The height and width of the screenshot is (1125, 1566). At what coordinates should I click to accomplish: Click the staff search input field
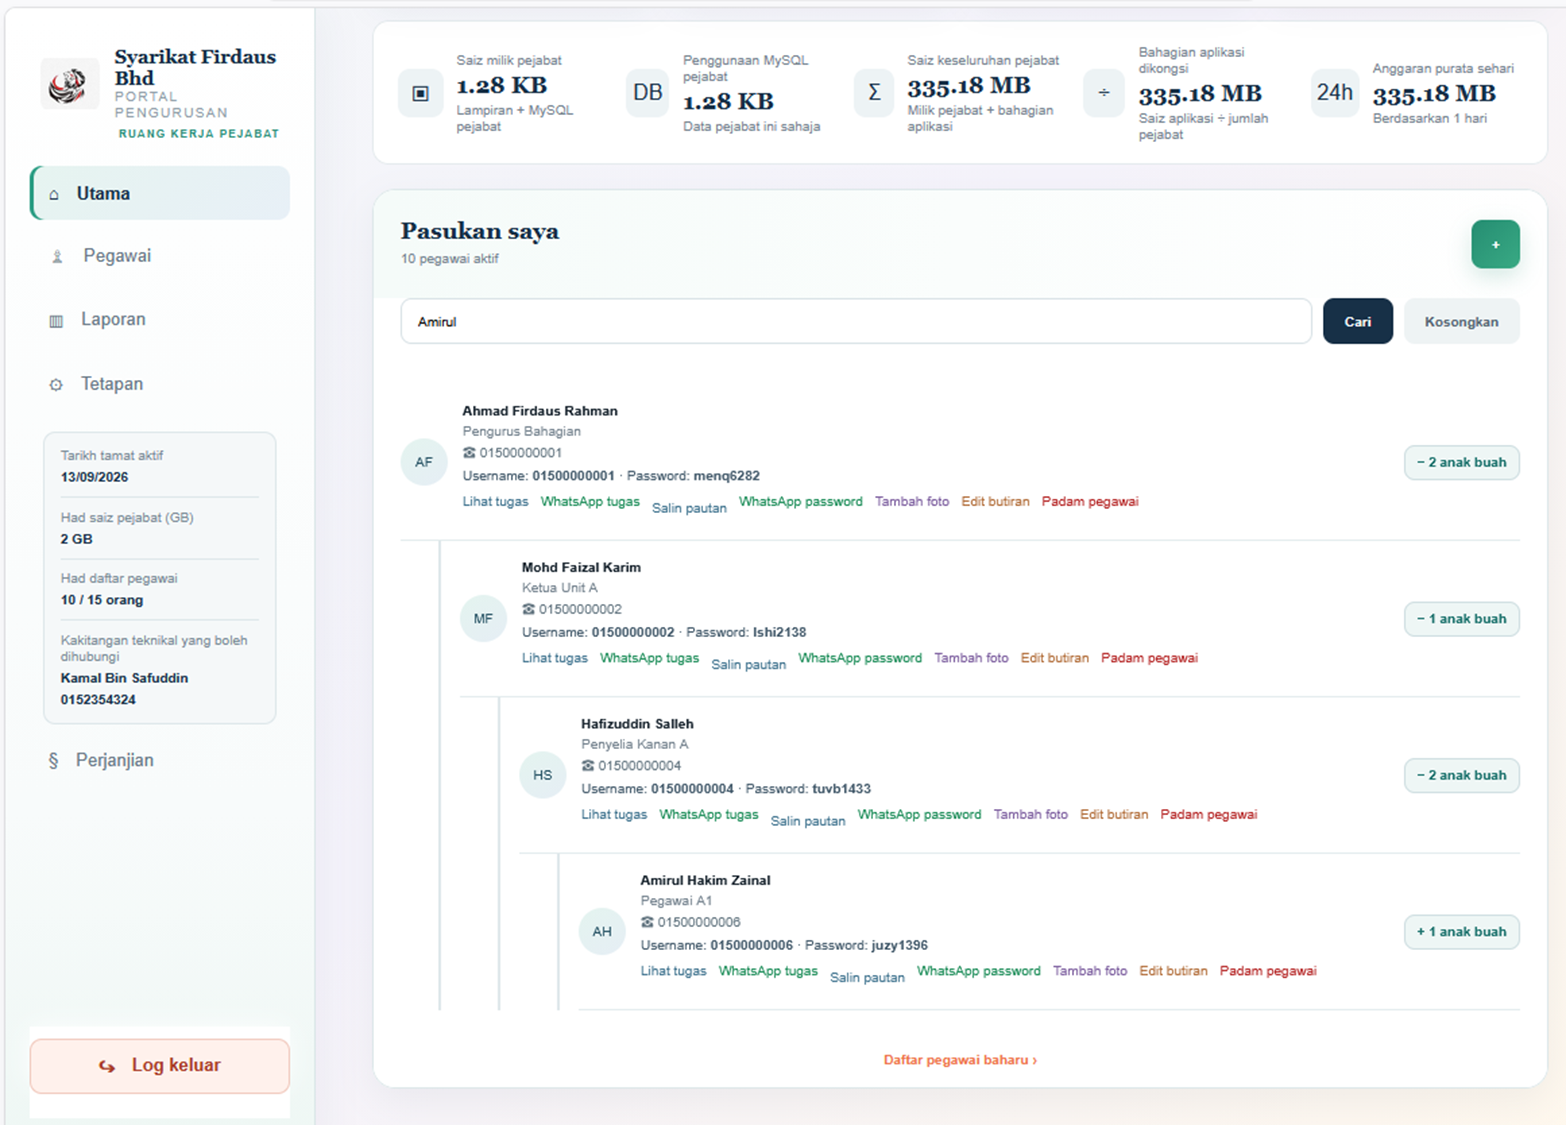click(x=856, y=321)
